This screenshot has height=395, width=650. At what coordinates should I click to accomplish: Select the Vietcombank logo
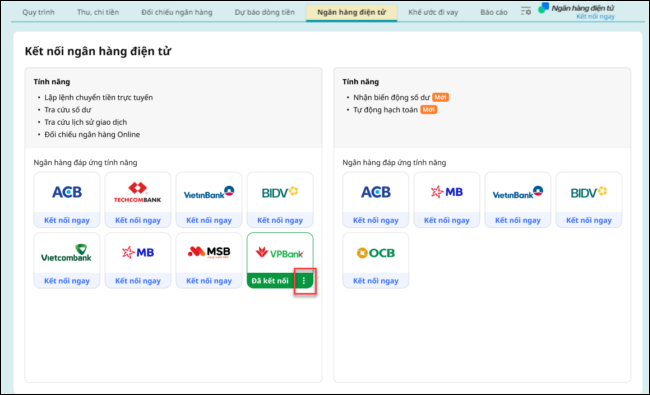pos(66,253)
